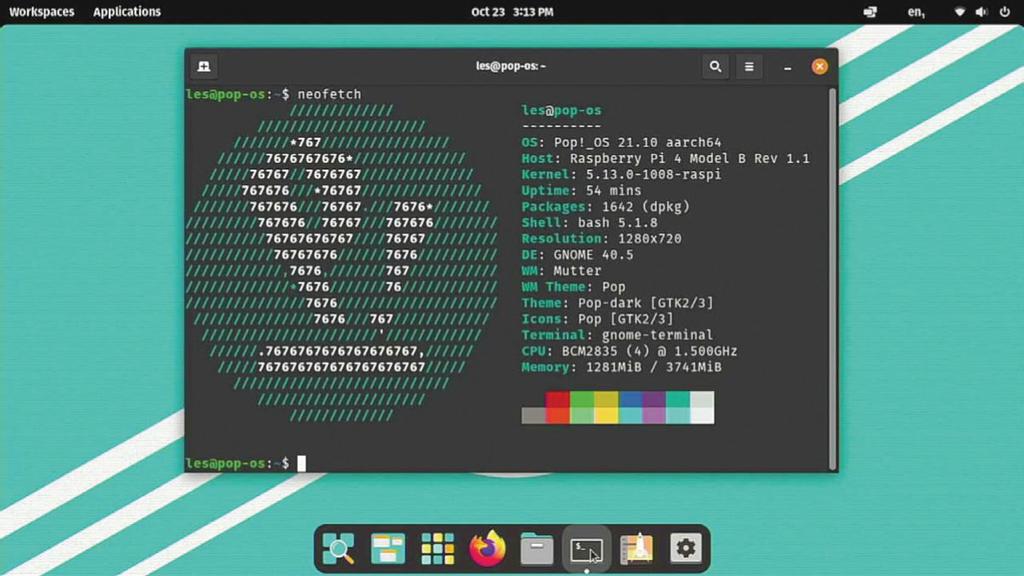Click the 'Packages: 1642 (dpkg)' line
The image size is (1024, 576).
coord(605,206)
